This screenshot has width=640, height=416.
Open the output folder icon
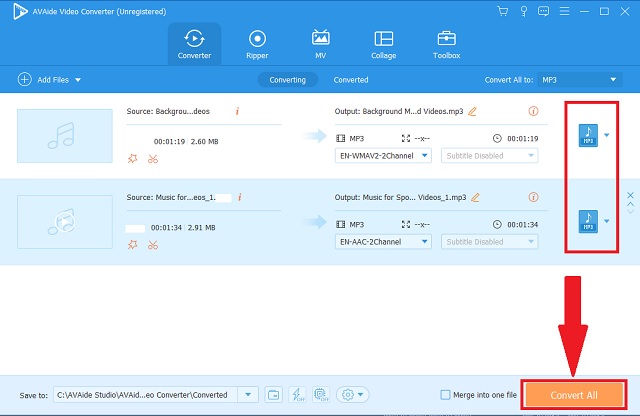(x=273, y=395)
